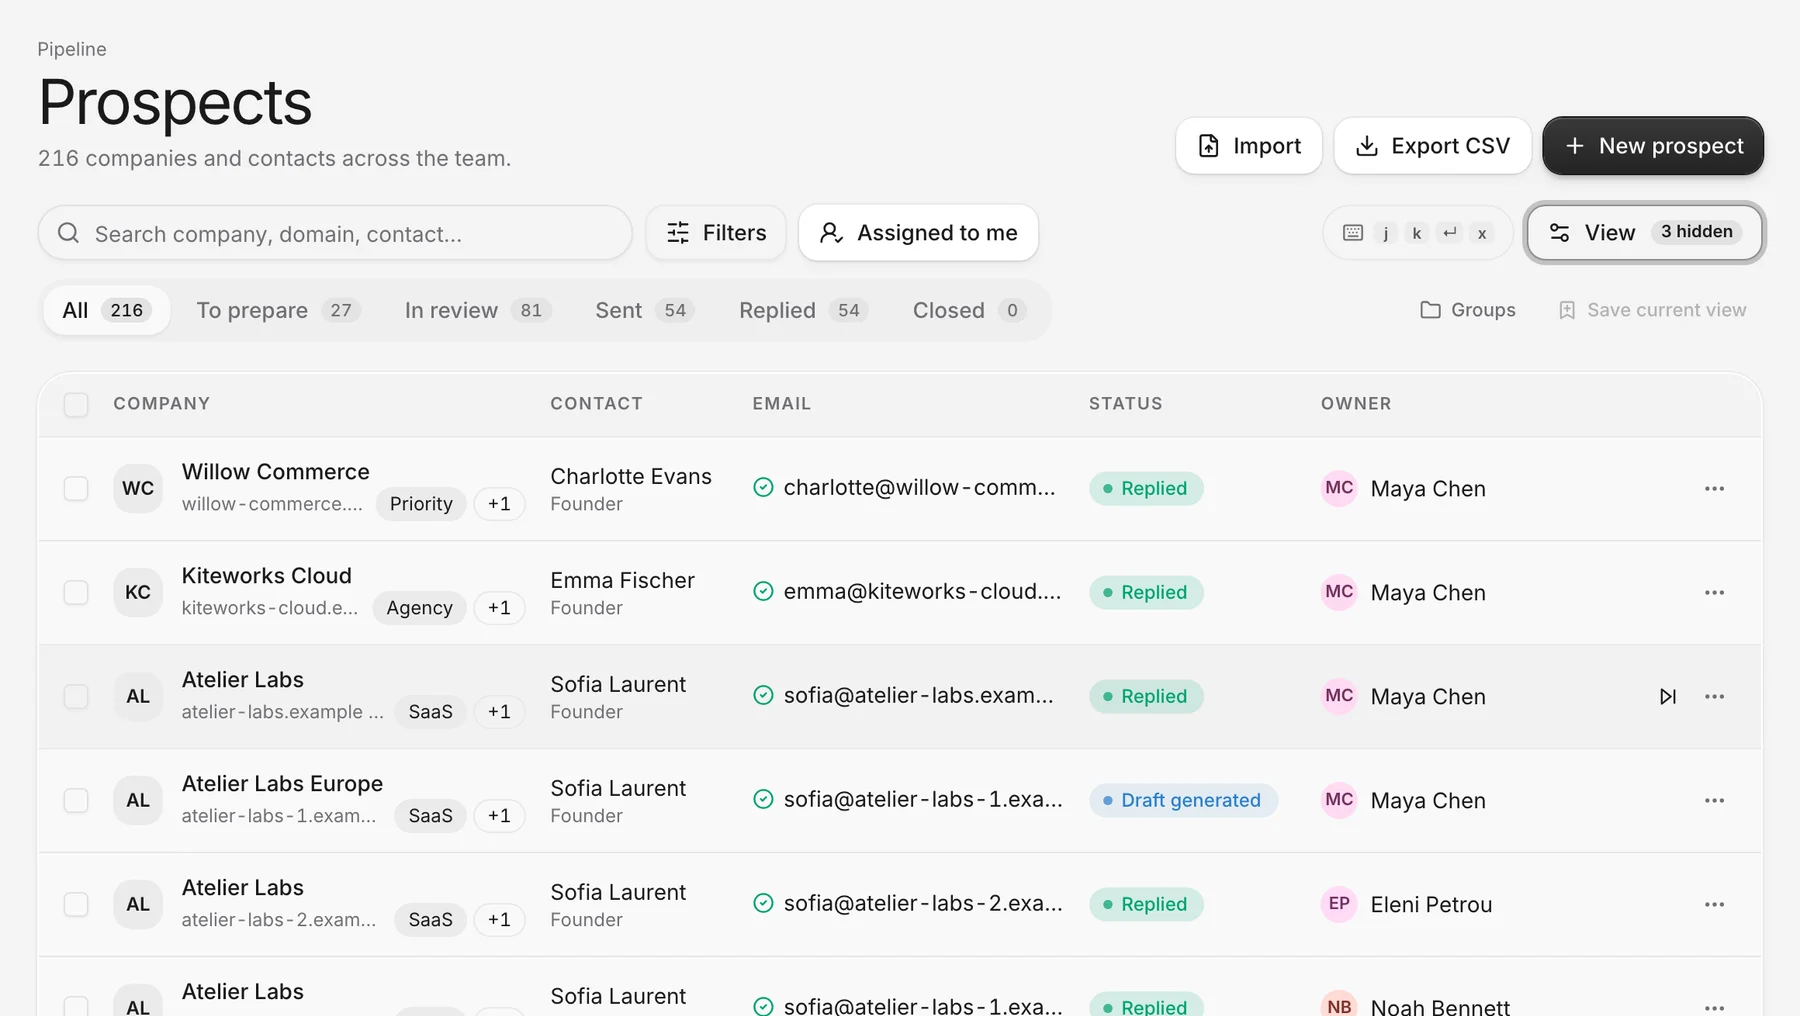Click the Draft generated status badge
This screenshot has width=1800, height=1016.
click(1183, 800)
